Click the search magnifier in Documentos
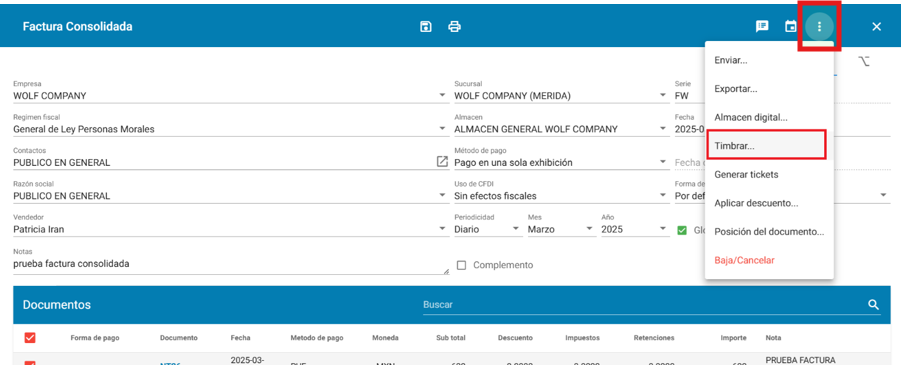Screen dimensions: 901x377 [873, 305]
